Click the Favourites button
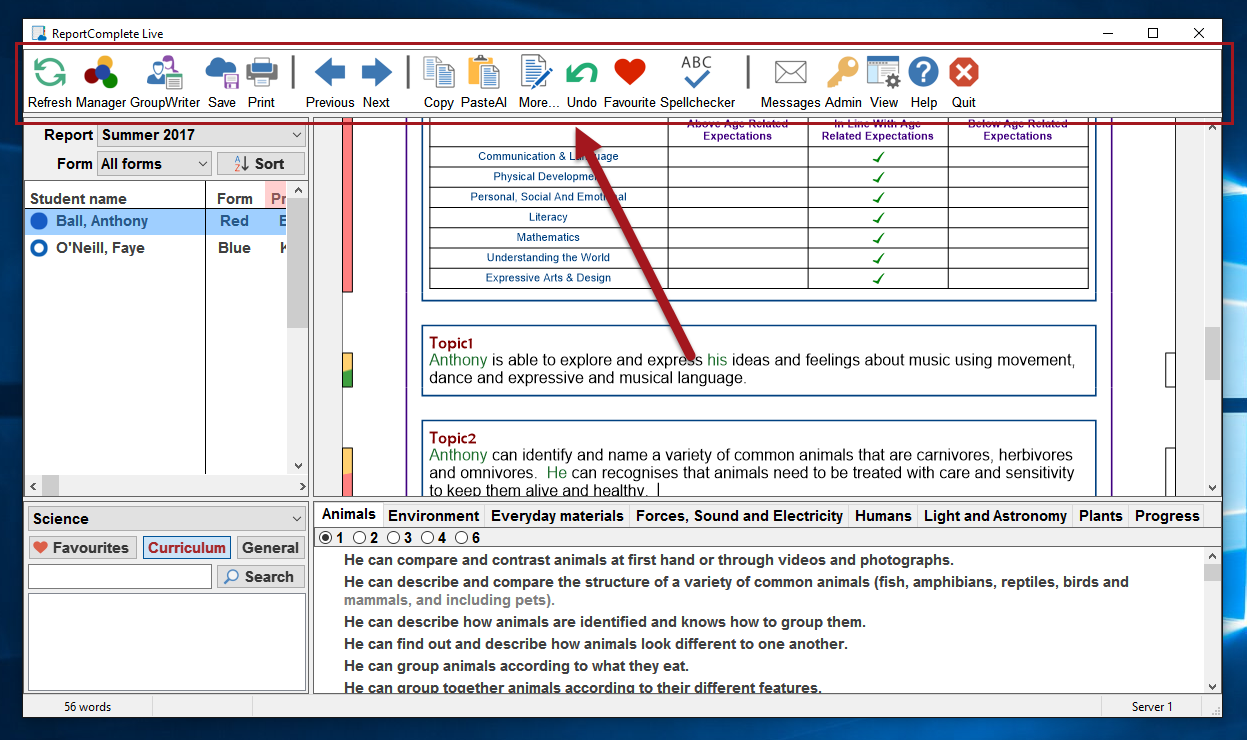 point(81,548)
